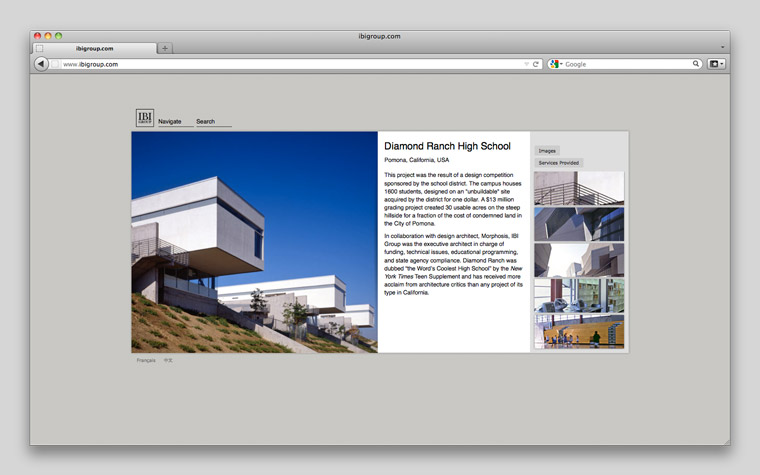Open the Google search engine selector

(555, 64)
